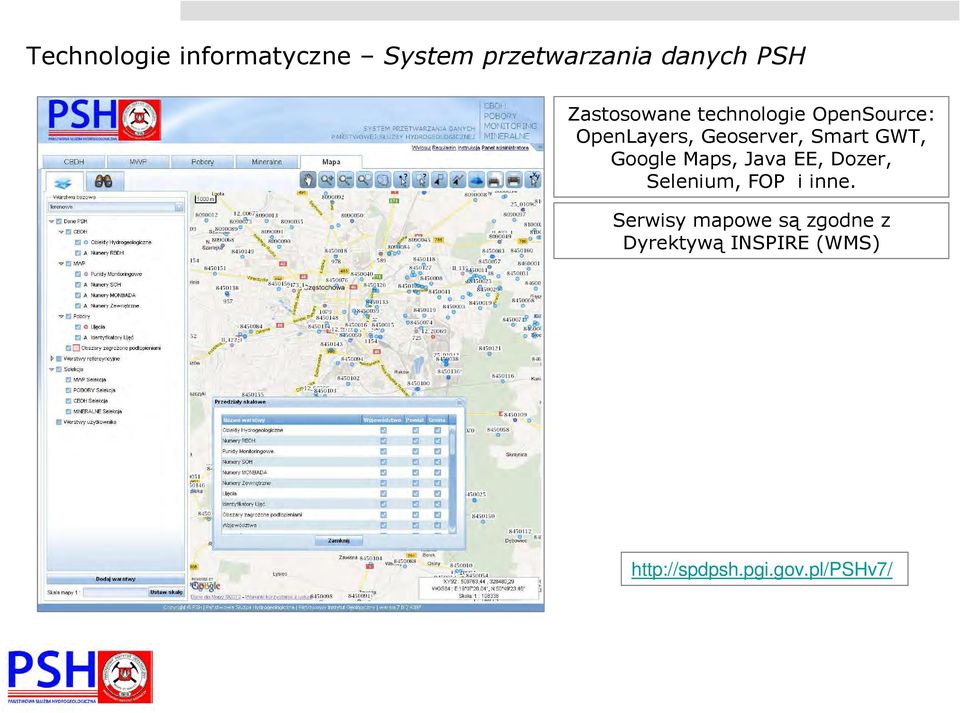The height and width of the screenshot is (713, 960).
Task: Open the Warstwa bazowa dropdown
Action: click(115, 207)
